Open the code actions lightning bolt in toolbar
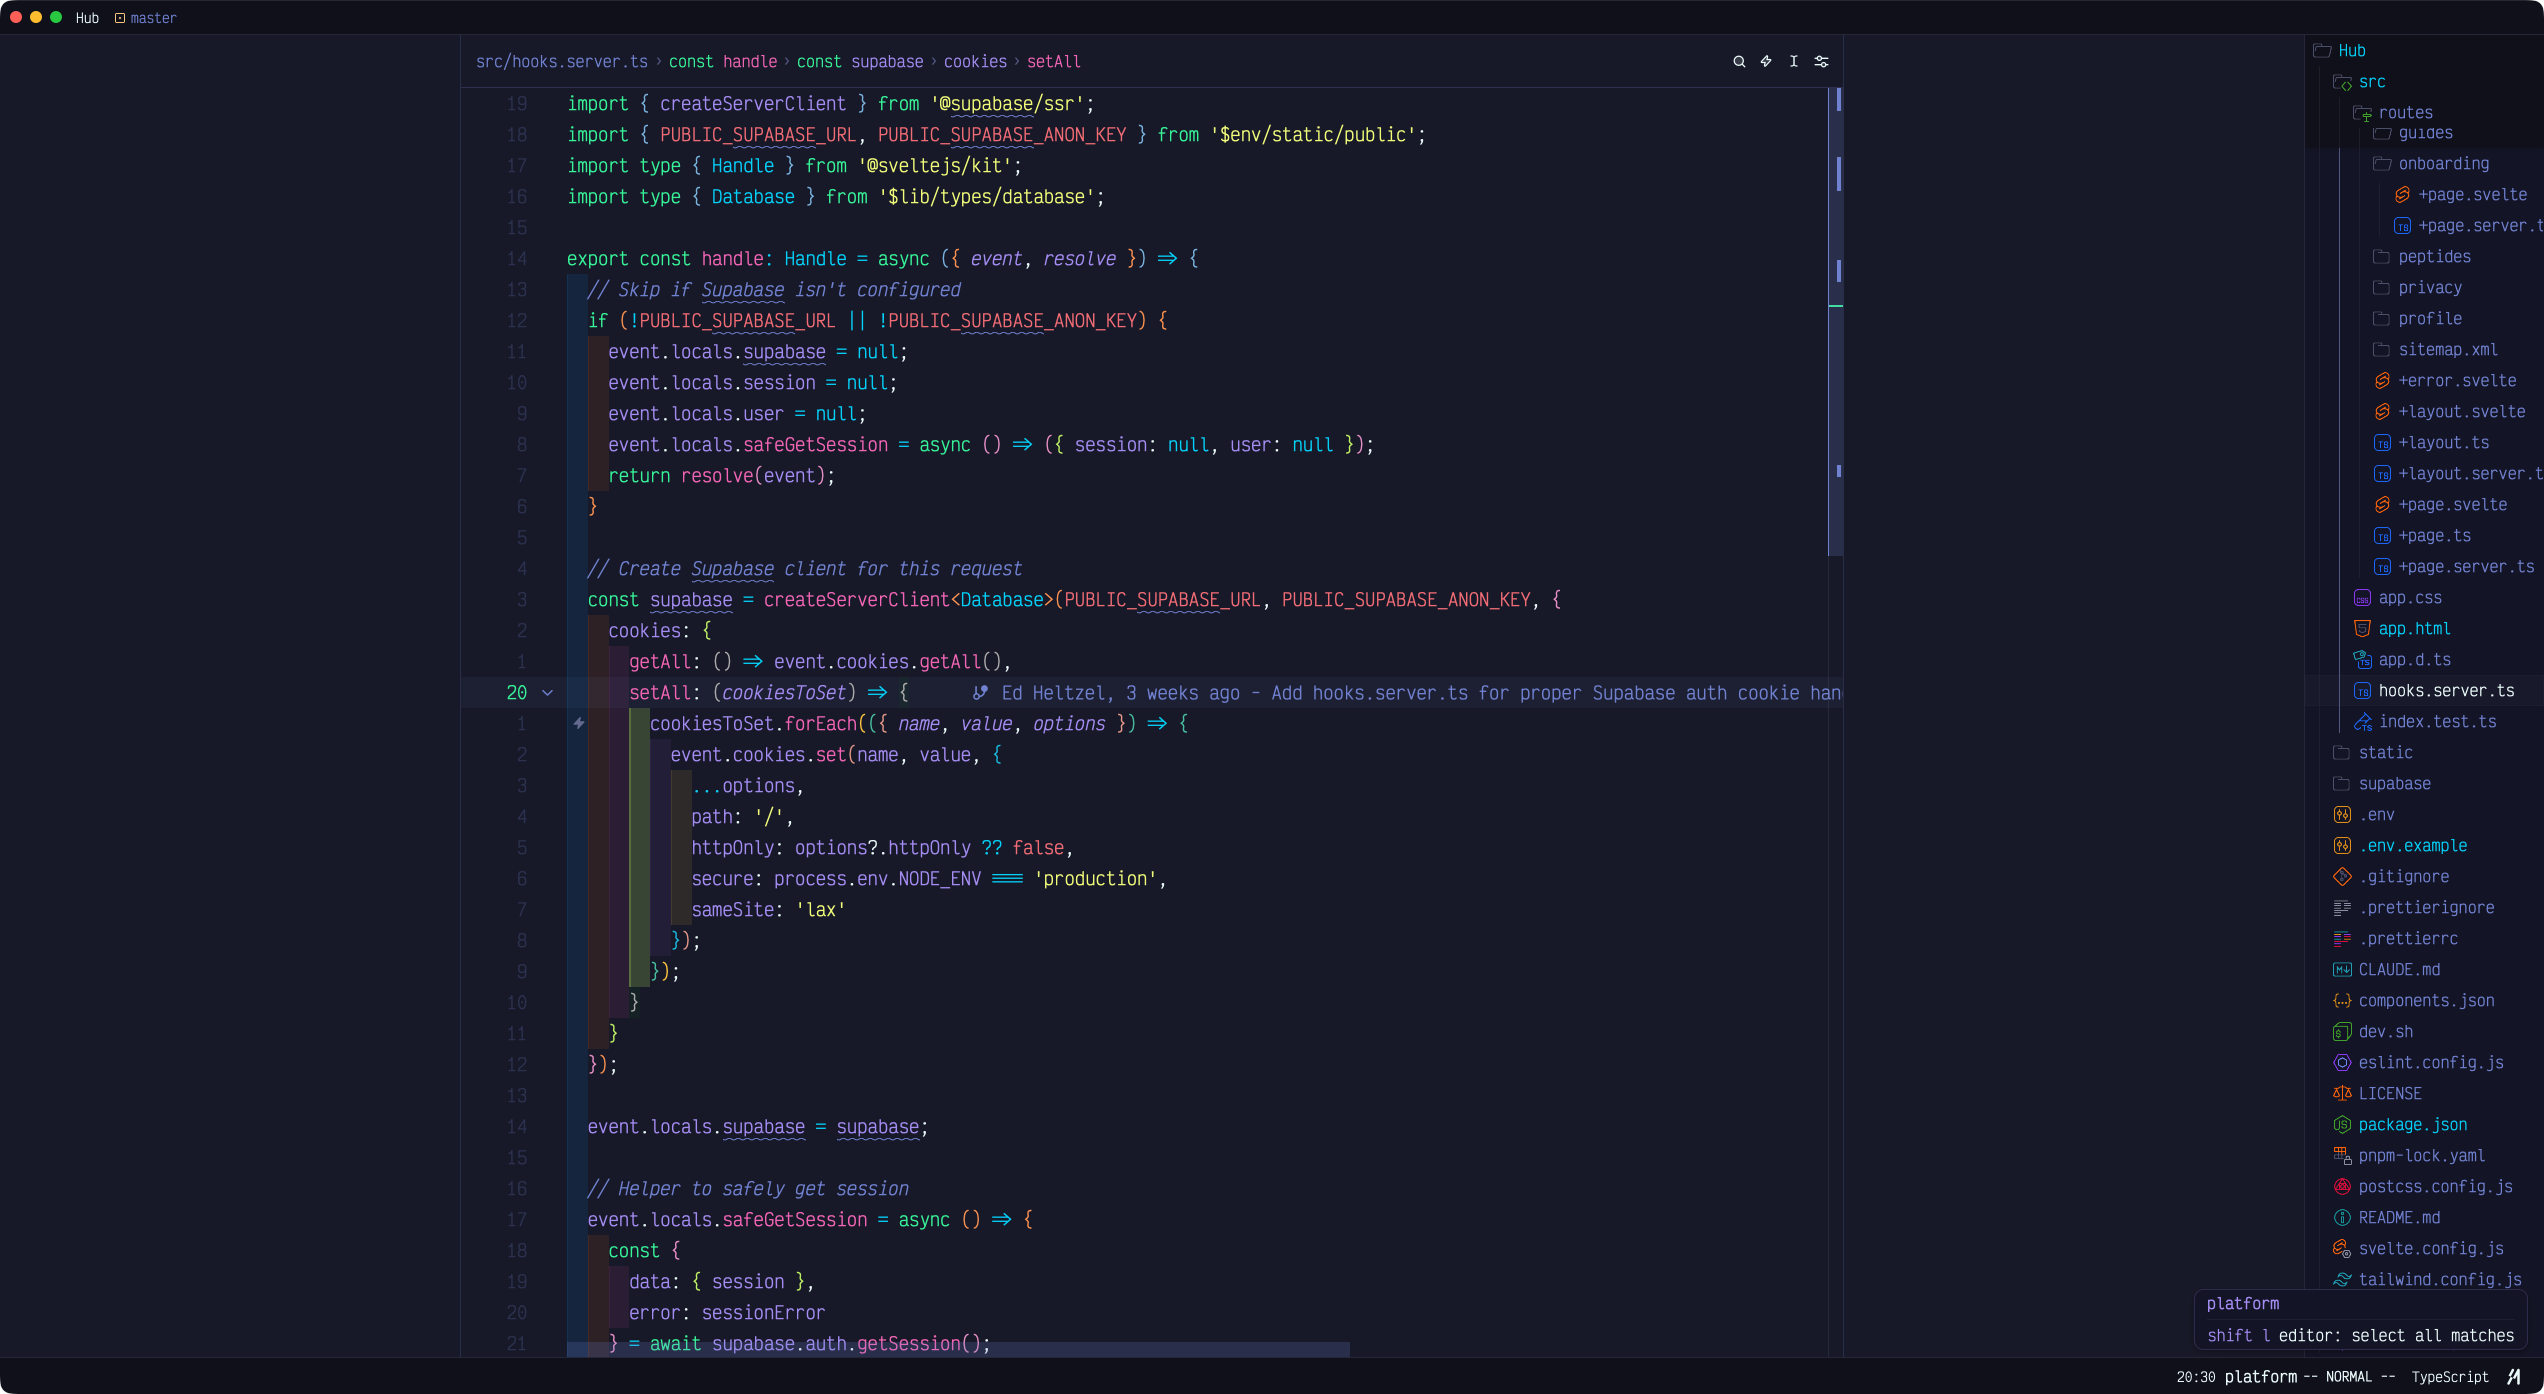Viewport: 2544px width, 1394px height. pyautogui.click(x=1766, y=62)
